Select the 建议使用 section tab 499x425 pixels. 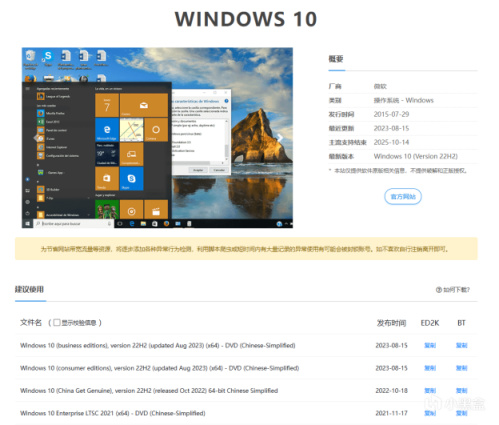[x=29, y=289]
